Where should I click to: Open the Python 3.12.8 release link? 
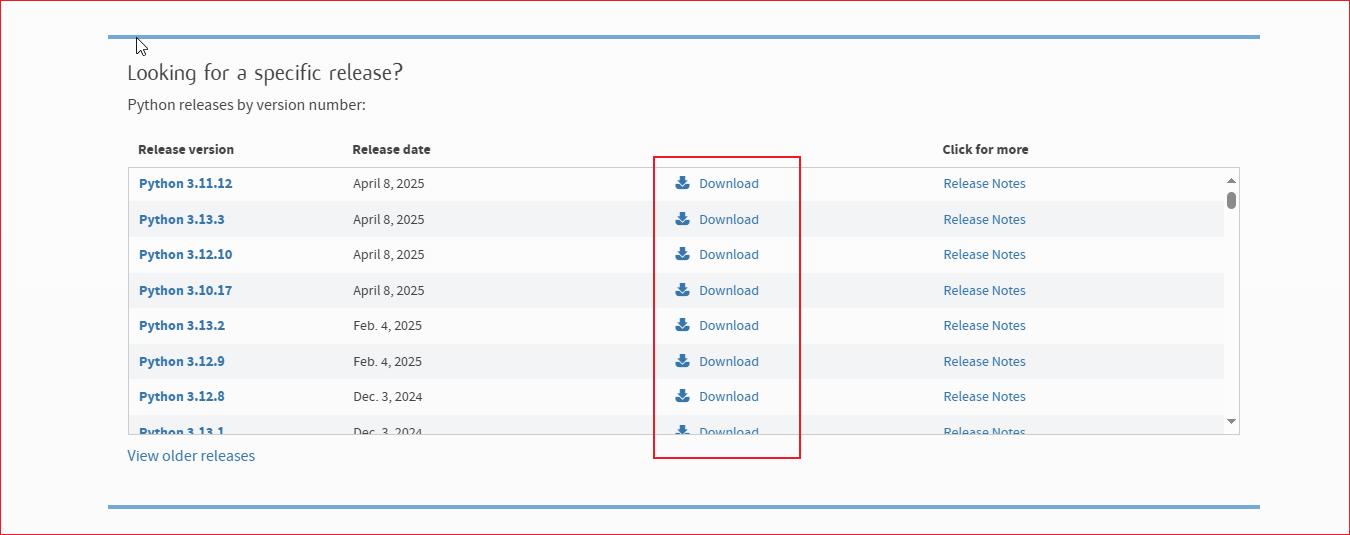(x=182, y=397)
